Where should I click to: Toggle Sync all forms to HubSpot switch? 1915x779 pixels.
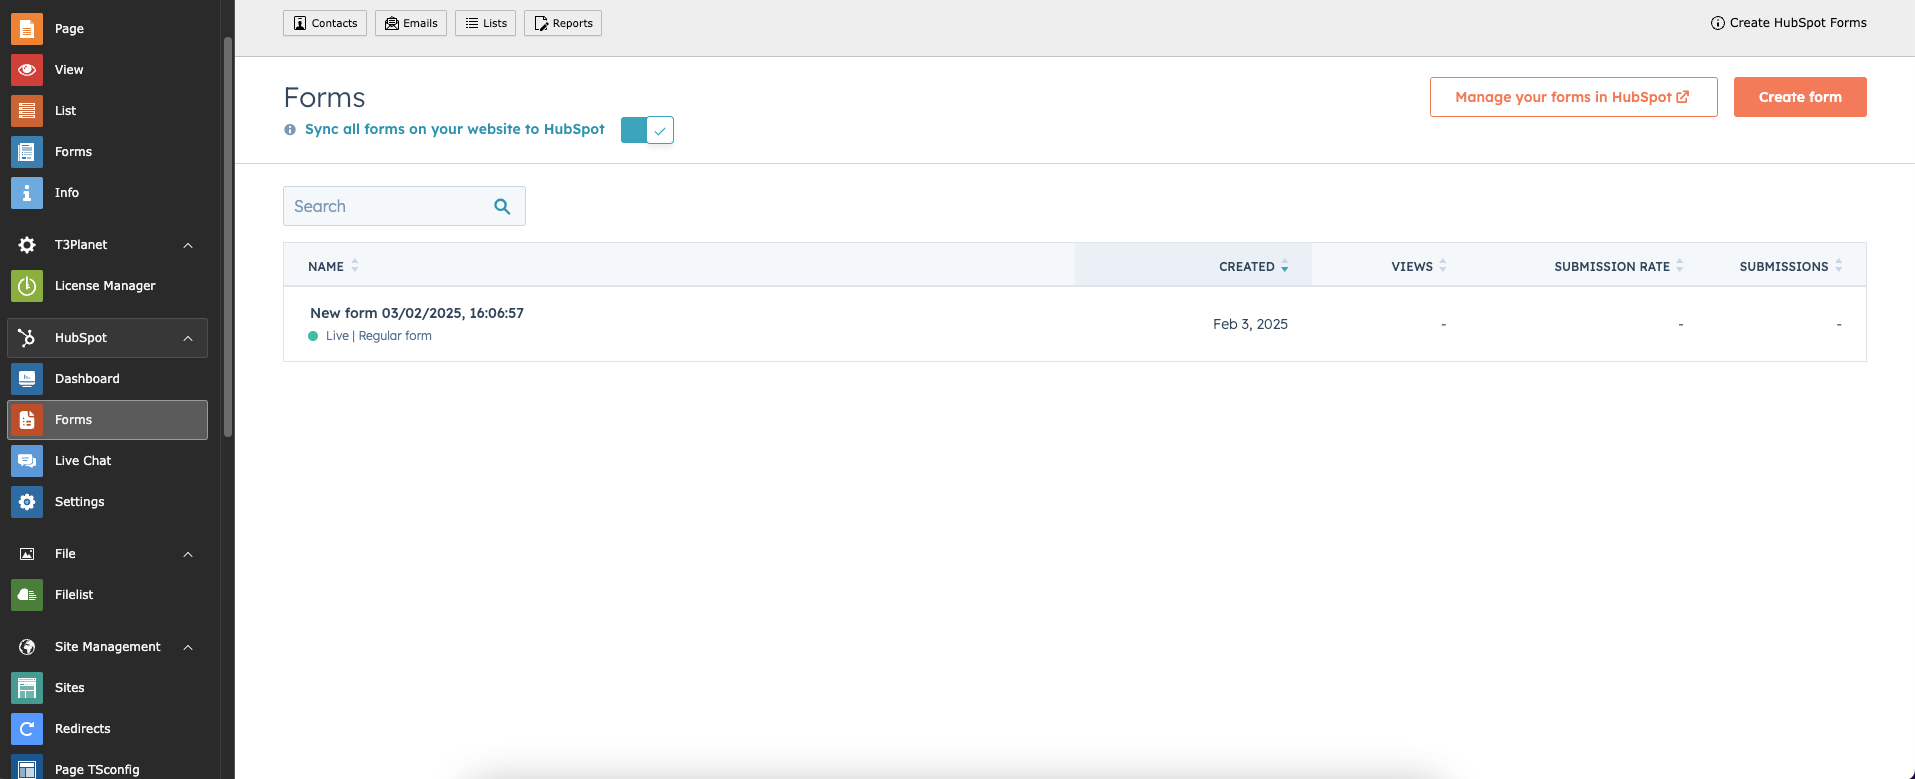647,130
